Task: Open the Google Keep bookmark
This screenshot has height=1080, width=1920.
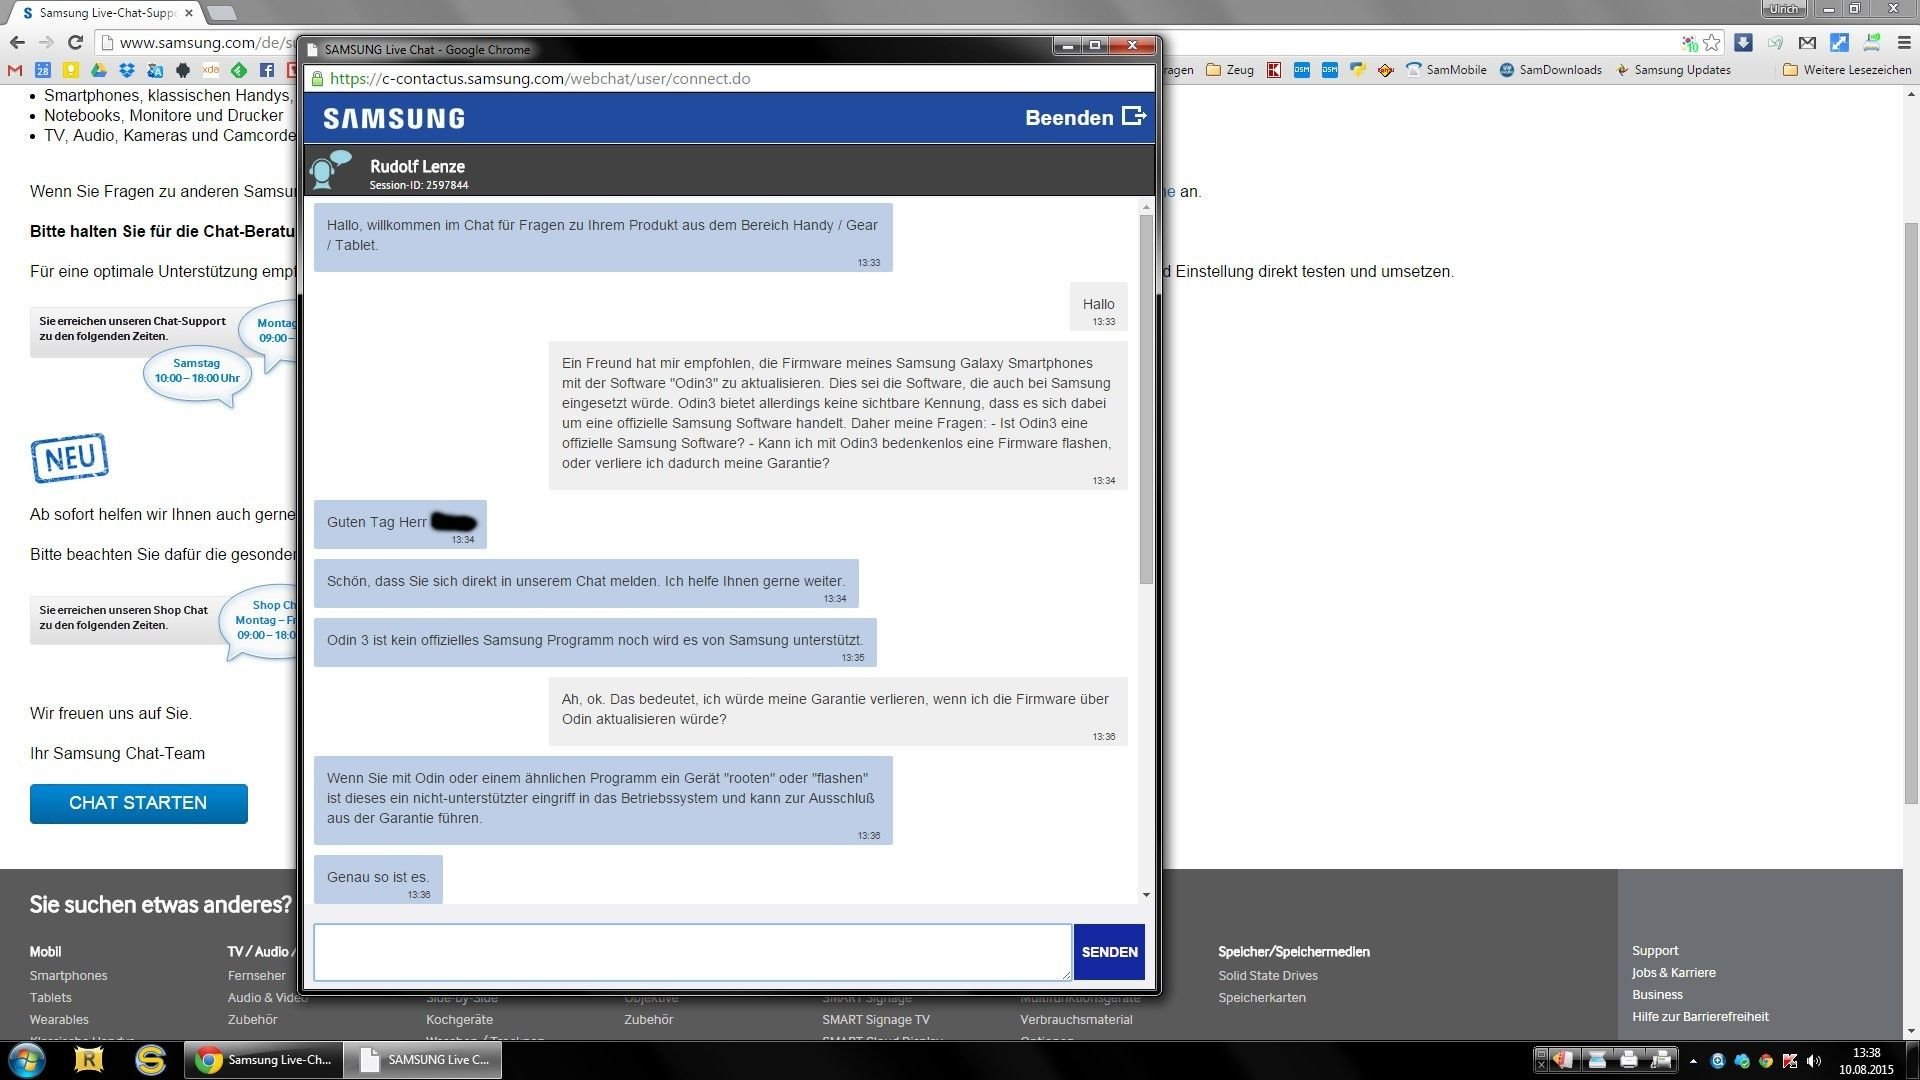Action: point(70,70)
